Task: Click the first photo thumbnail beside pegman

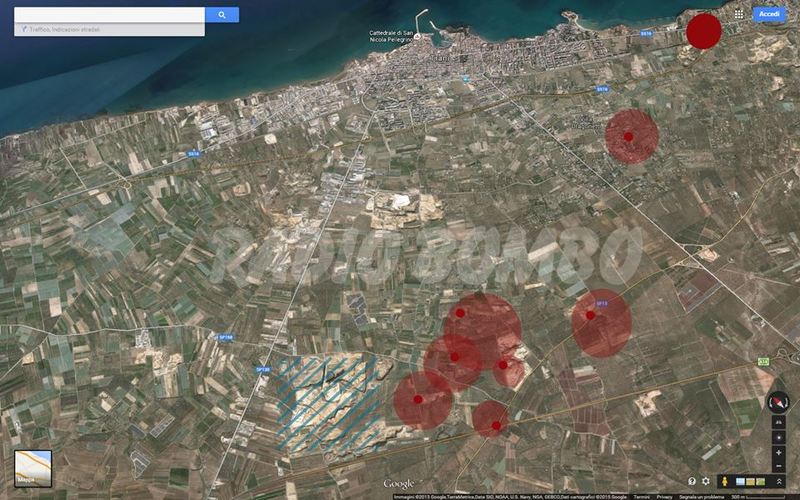Action: [741, 481]
